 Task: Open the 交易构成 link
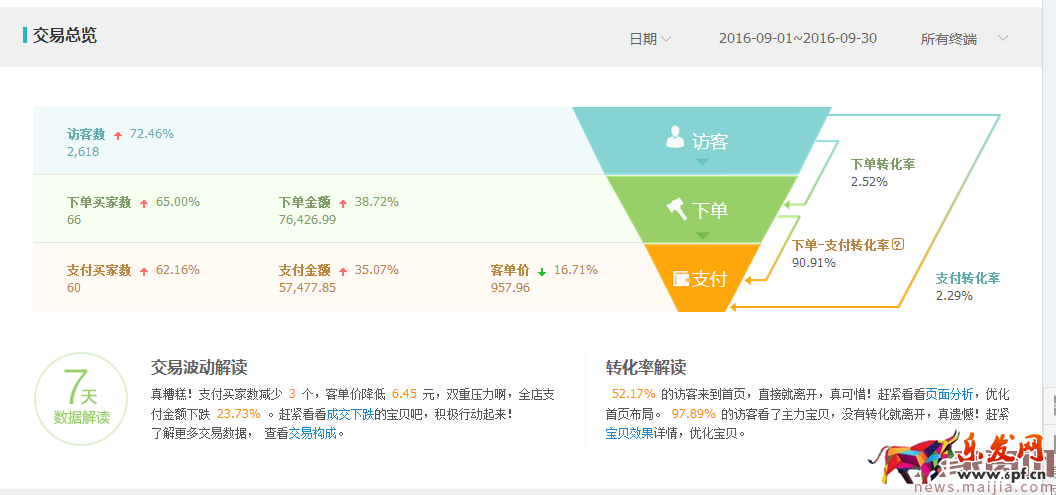pos(313,434)
